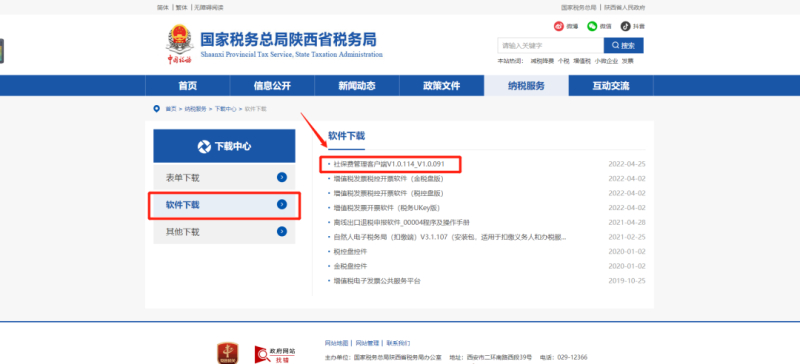
Task: Click 纳税服务 in the breadcrumb
Action: [195, 109]
